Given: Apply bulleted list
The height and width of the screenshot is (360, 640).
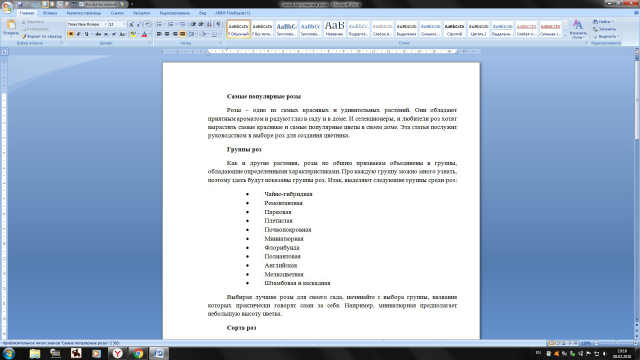Looking at the screenshot, I should (x=161, y=24).
